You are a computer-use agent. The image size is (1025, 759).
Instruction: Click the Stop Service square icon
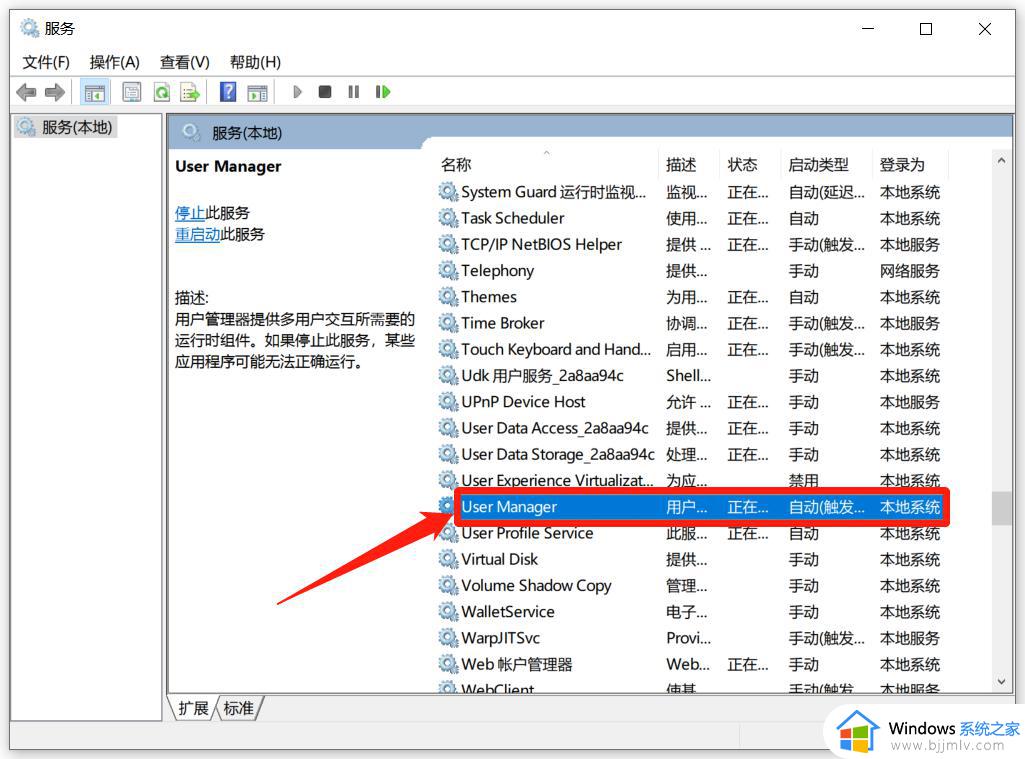(325, 92)
